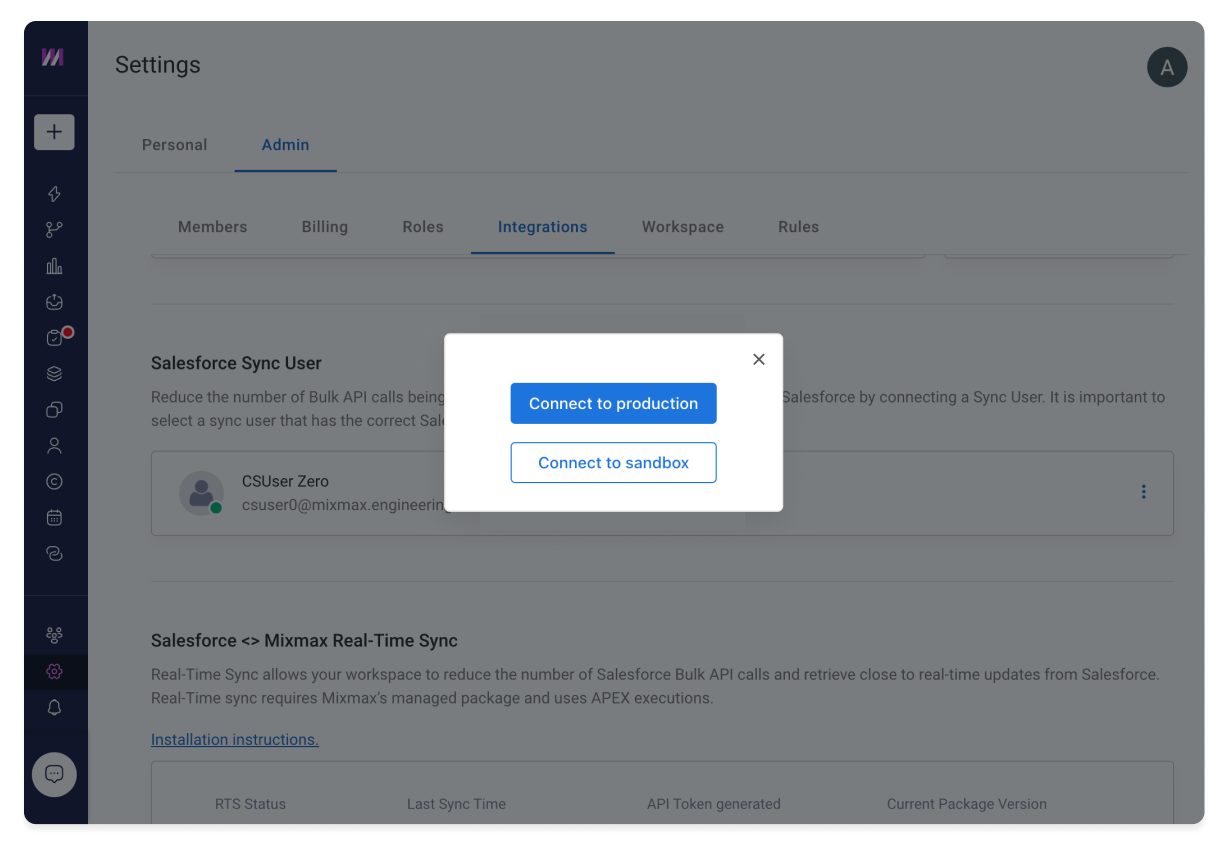The height and width of the screenshot is (845, 1229).
Task: Open the three-dot menu for CSUser Zero
Action: pyautogui.click(x=1143, y=491)
